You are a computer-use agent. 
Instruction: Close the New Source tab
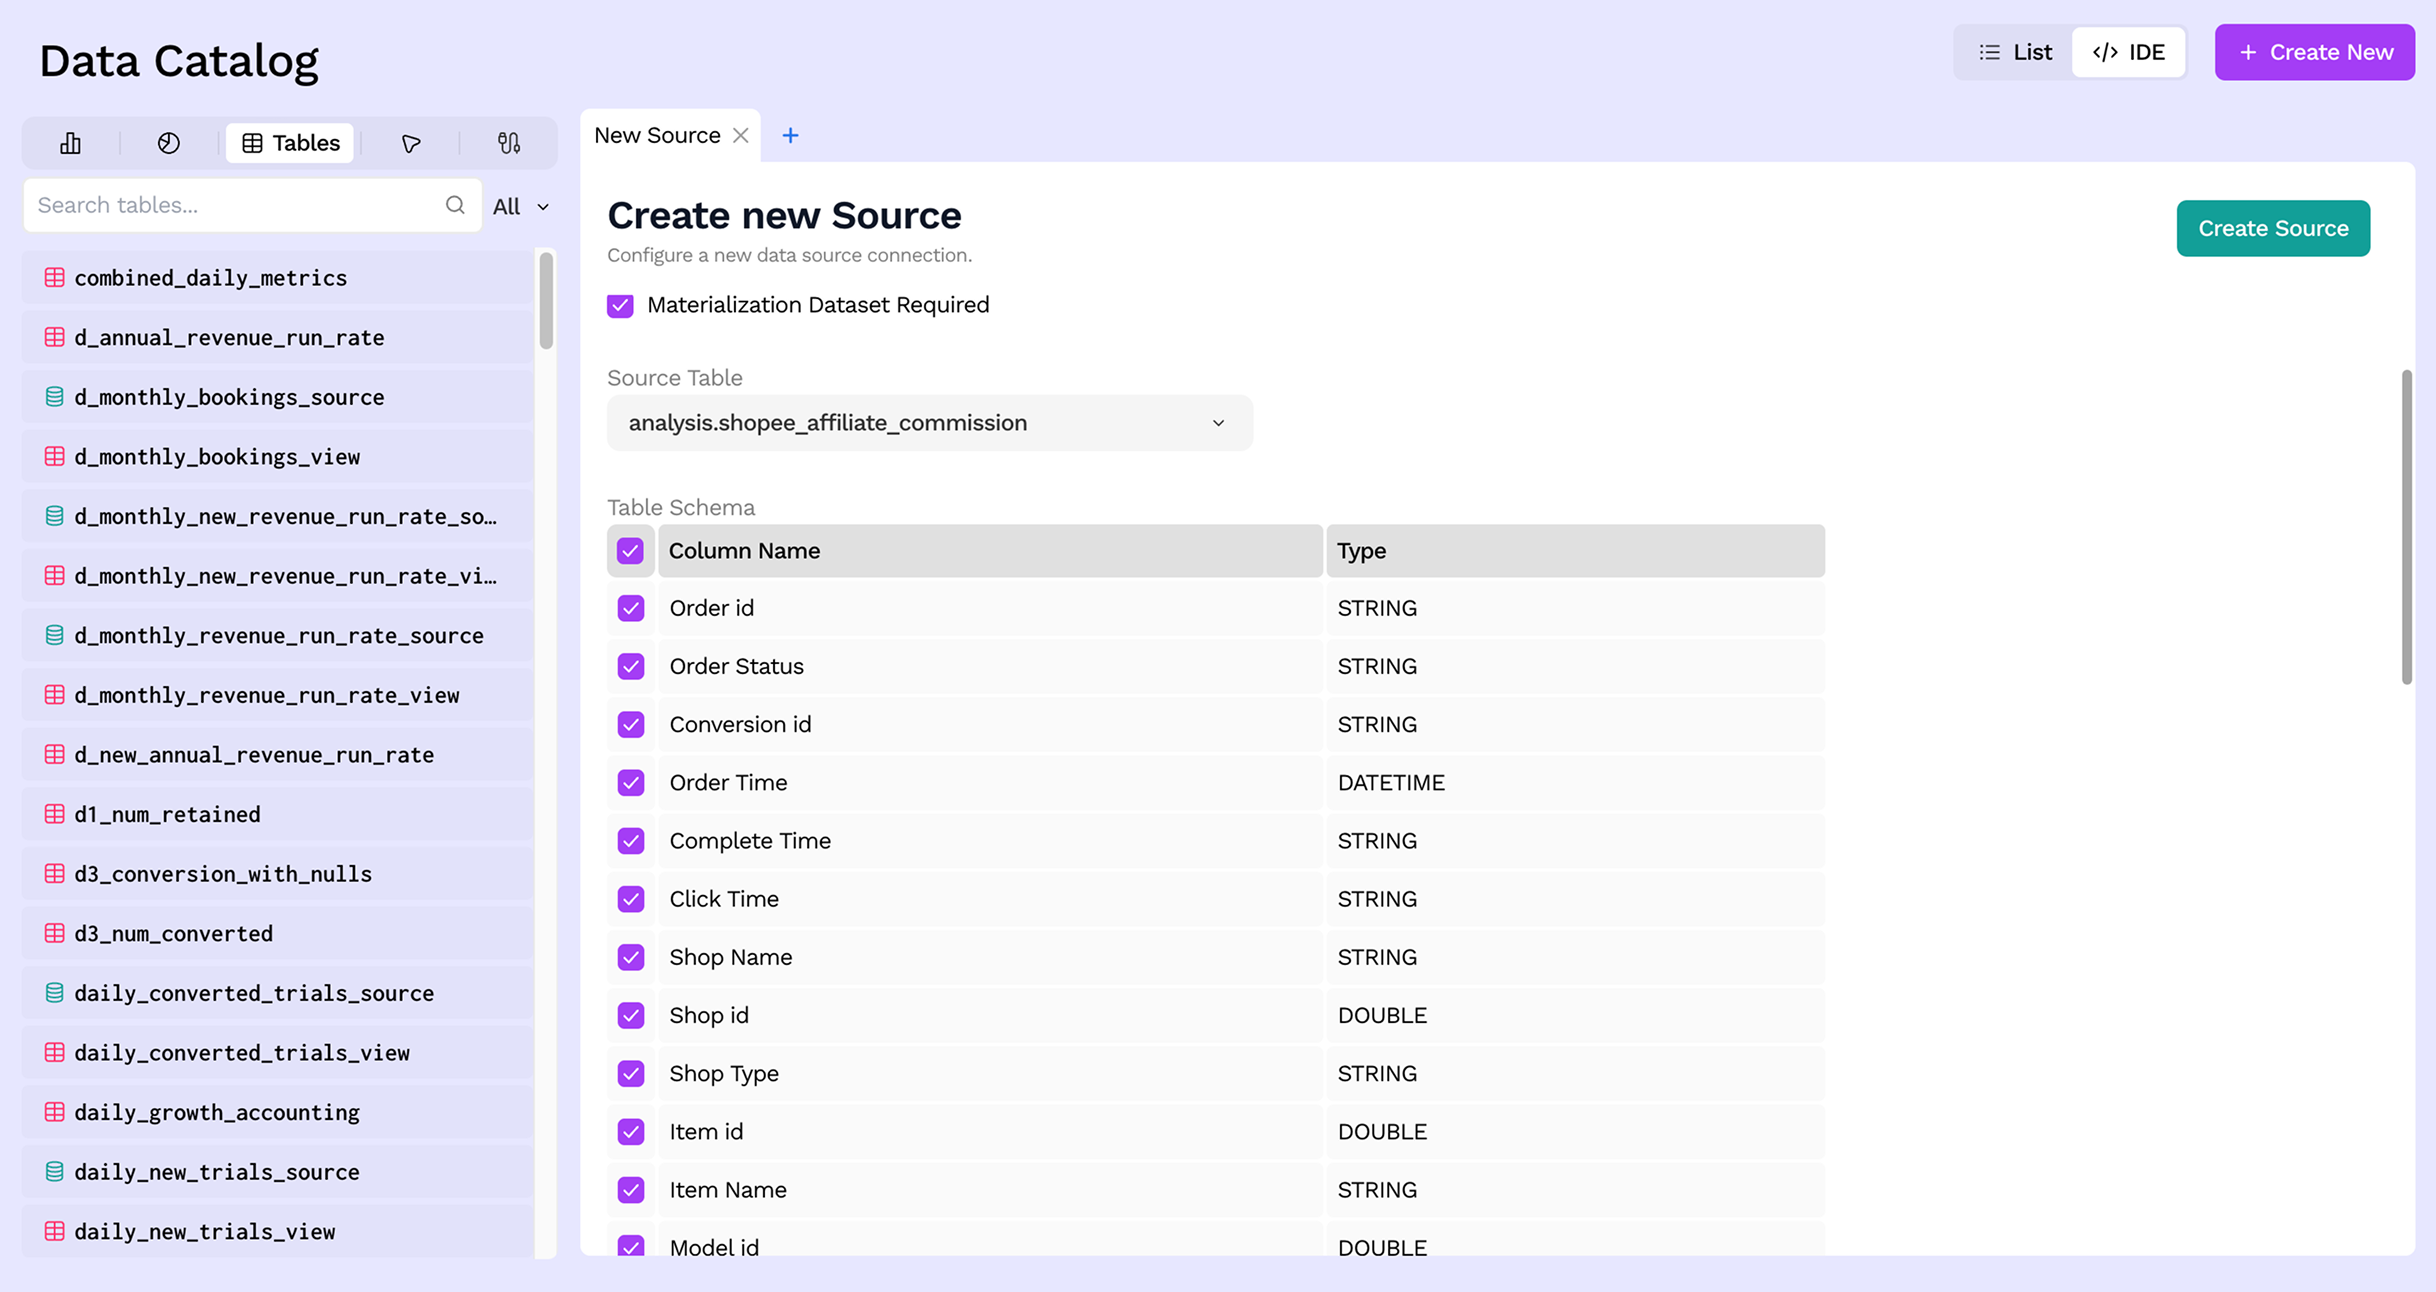click(741, 135)
